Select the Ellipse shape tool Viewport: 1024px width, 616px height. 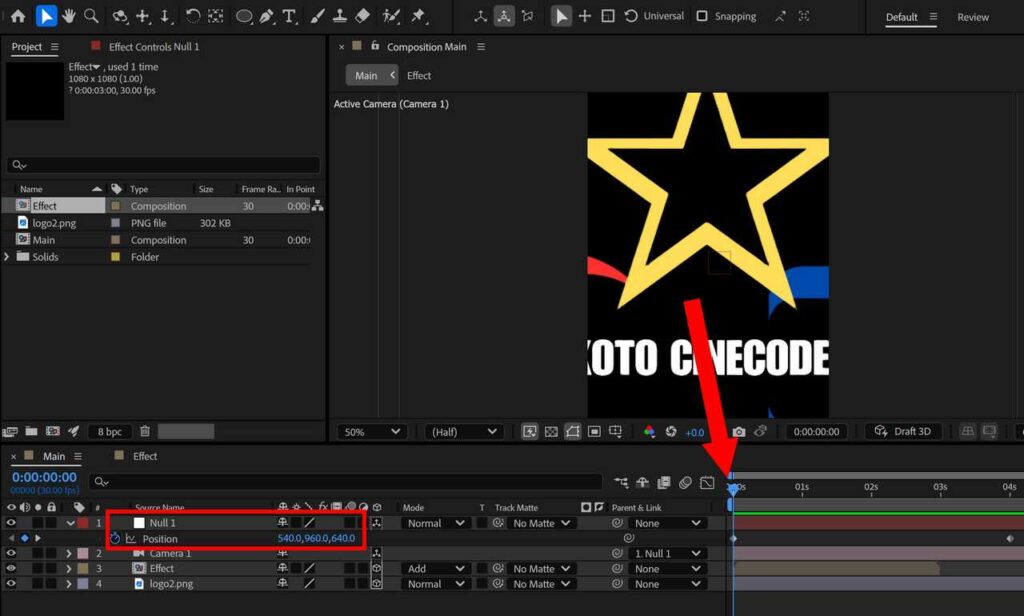[x=244, y=16]
